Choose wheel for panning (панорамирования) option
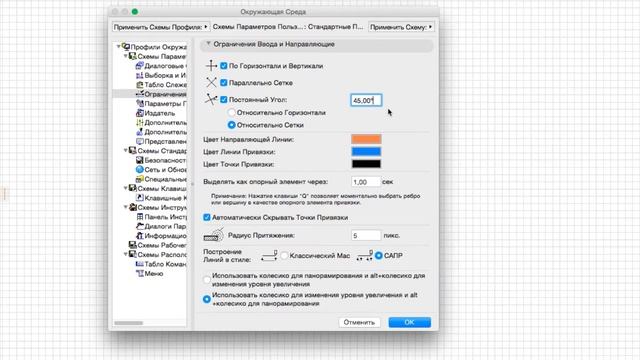The width and height of the screenshot is (640, 360). click(x=207, y=280)
